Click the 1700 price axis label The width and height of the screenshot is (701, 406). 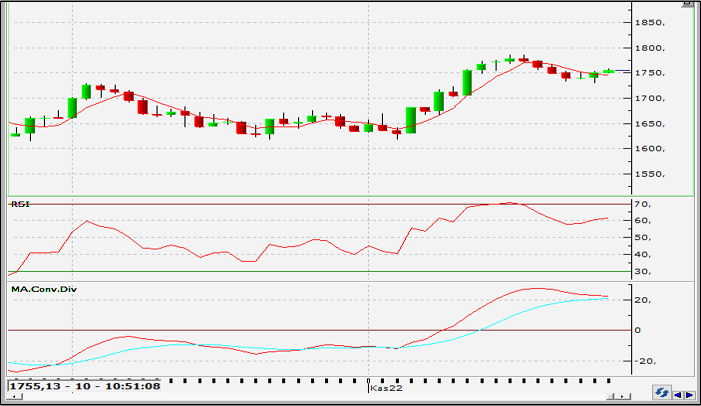click(x=650, y=98)
